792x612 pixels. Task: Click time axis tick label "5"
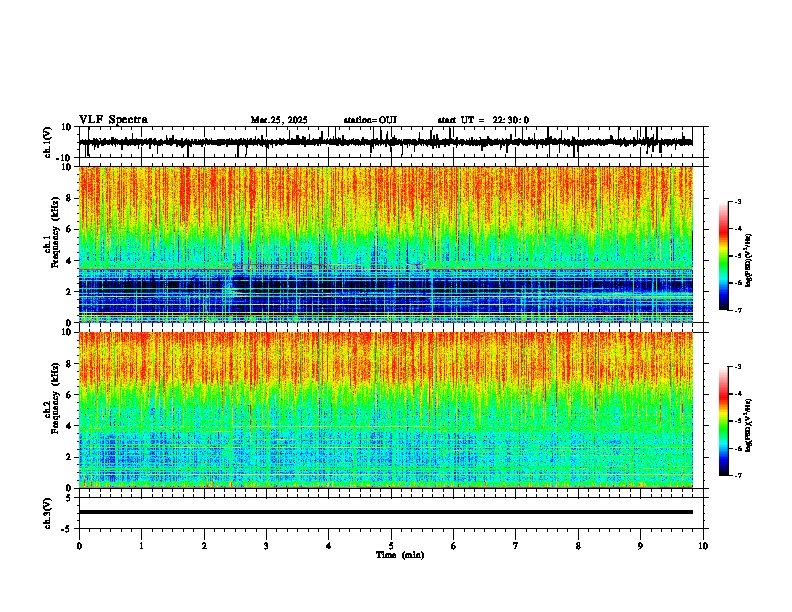(391, 546)
